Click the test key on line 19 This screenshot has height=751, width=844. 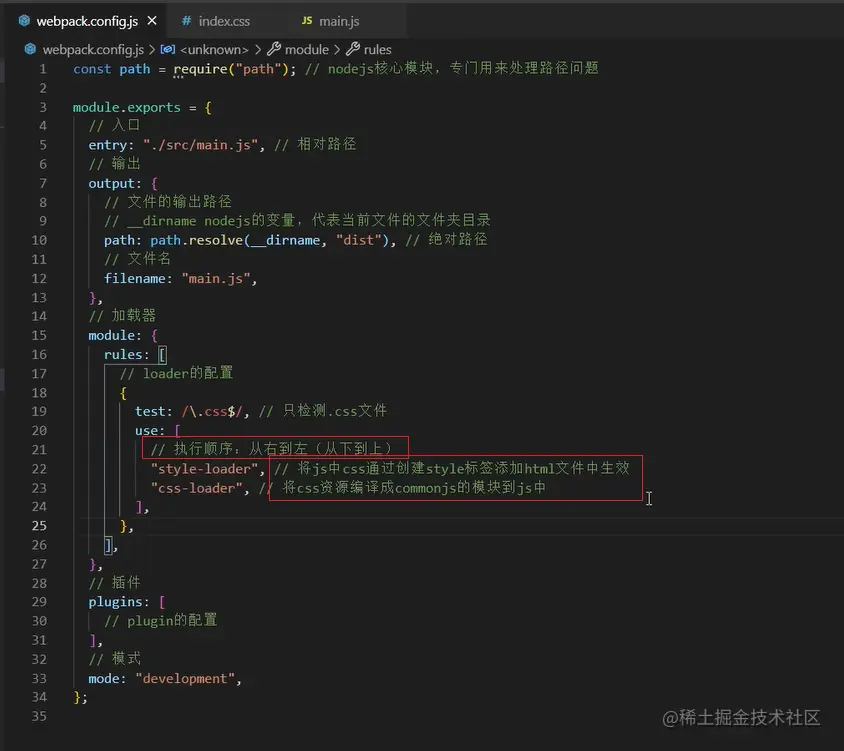[150, 411]
